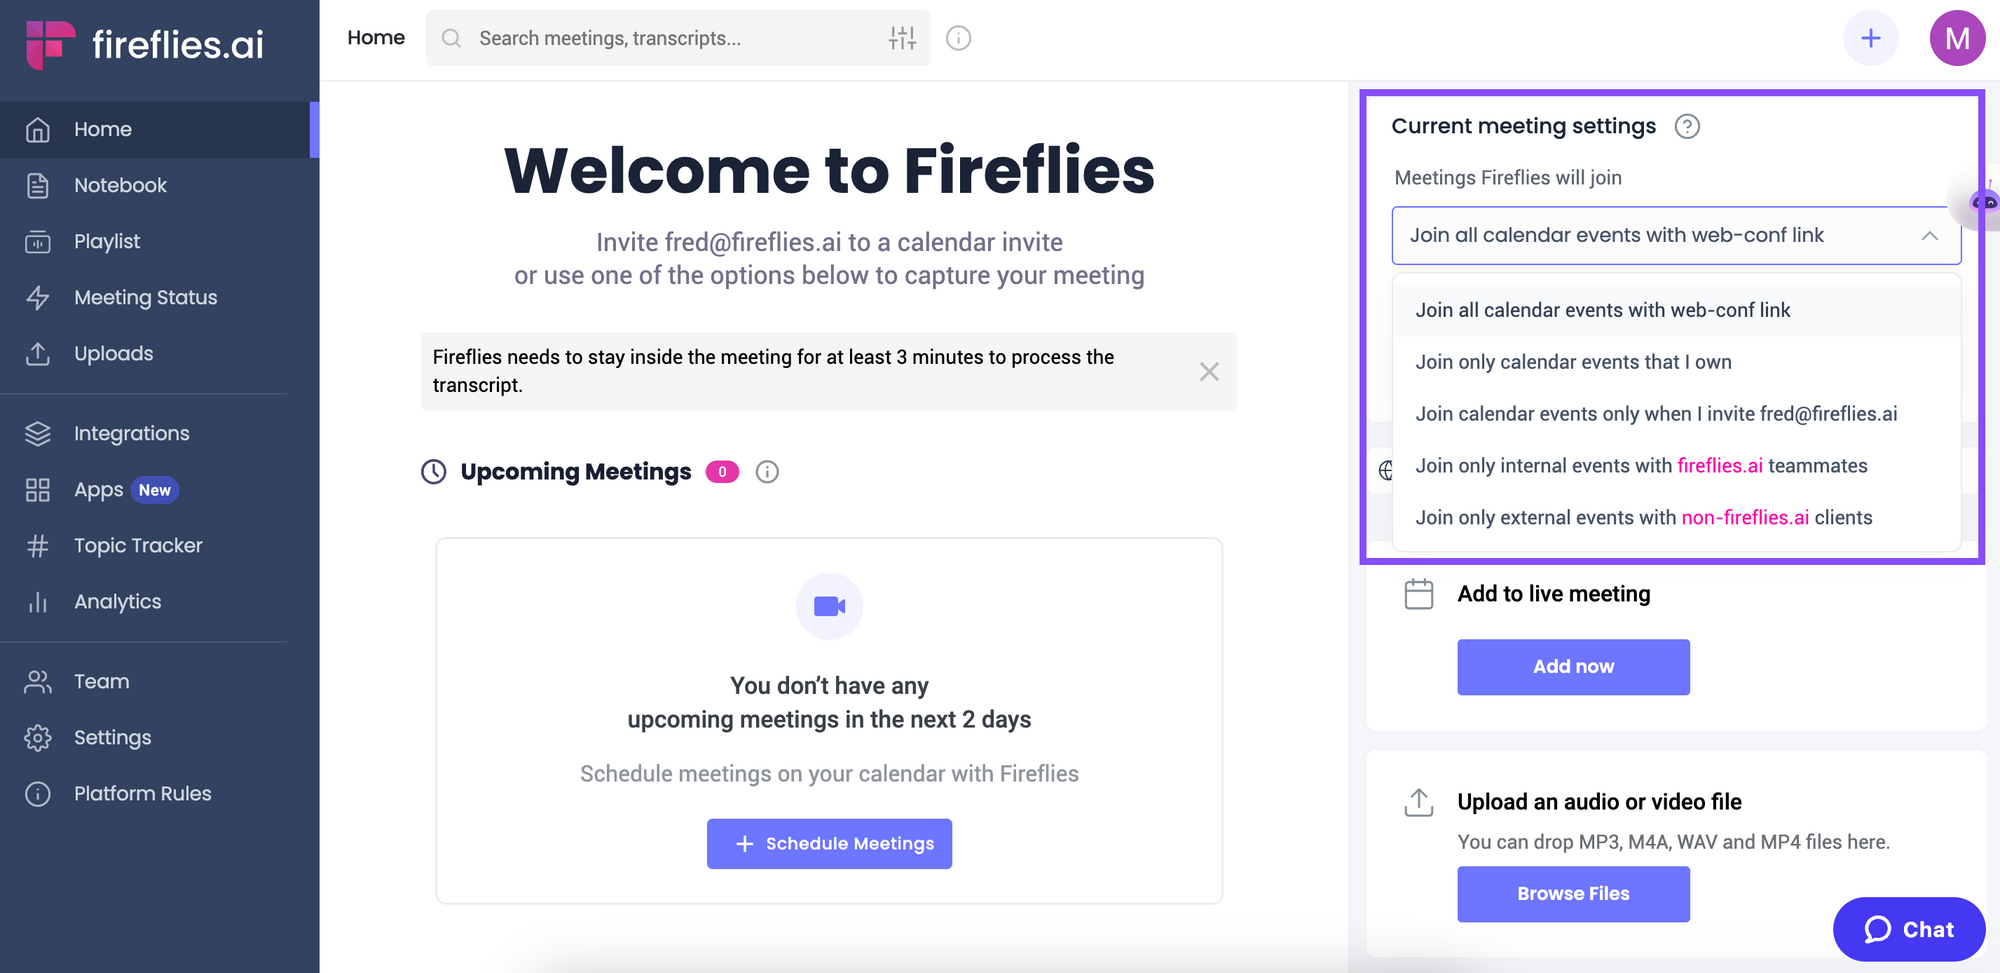Open Analytics from the sidebar
This screenshot has height=973, width=2000.
click(x=117, y=601)
